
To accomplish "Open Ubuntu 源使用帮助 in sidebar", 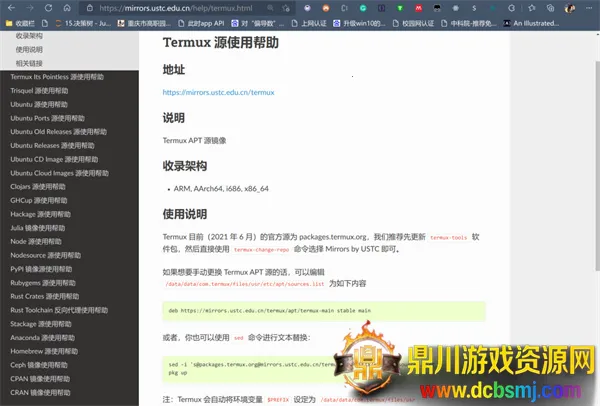I will (39, 104).
